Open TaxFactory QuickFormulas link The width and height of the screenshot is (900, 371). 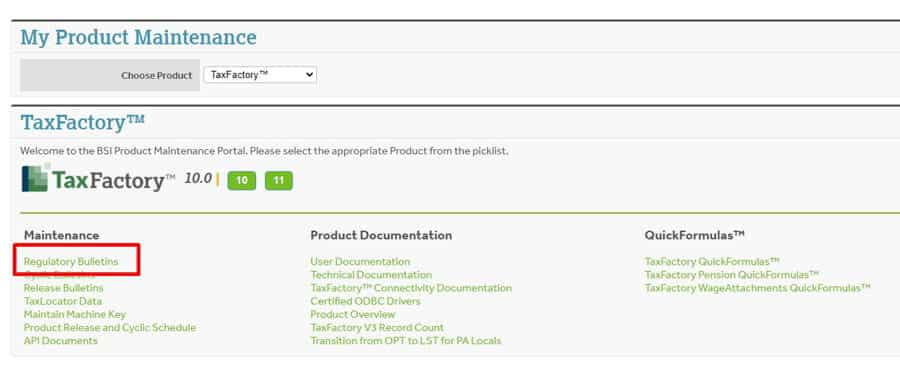[x=712, y=261]
